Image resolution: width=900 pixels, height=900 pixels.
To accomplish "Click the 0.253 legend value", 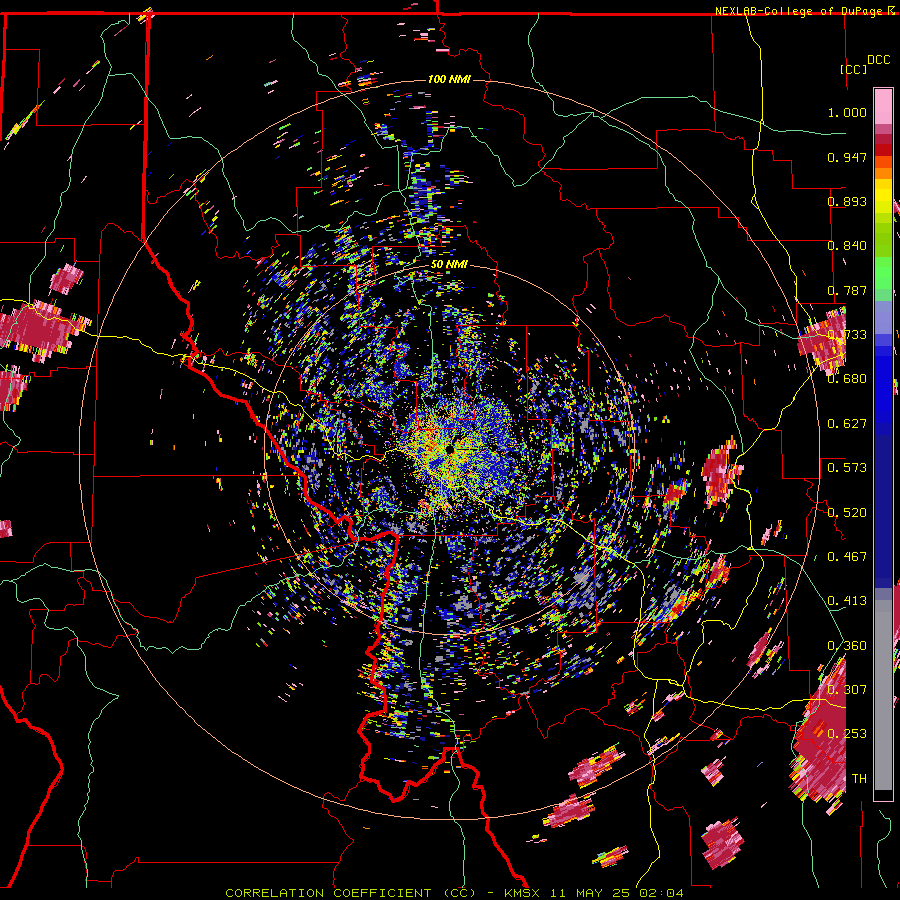I will click(847, 733).
